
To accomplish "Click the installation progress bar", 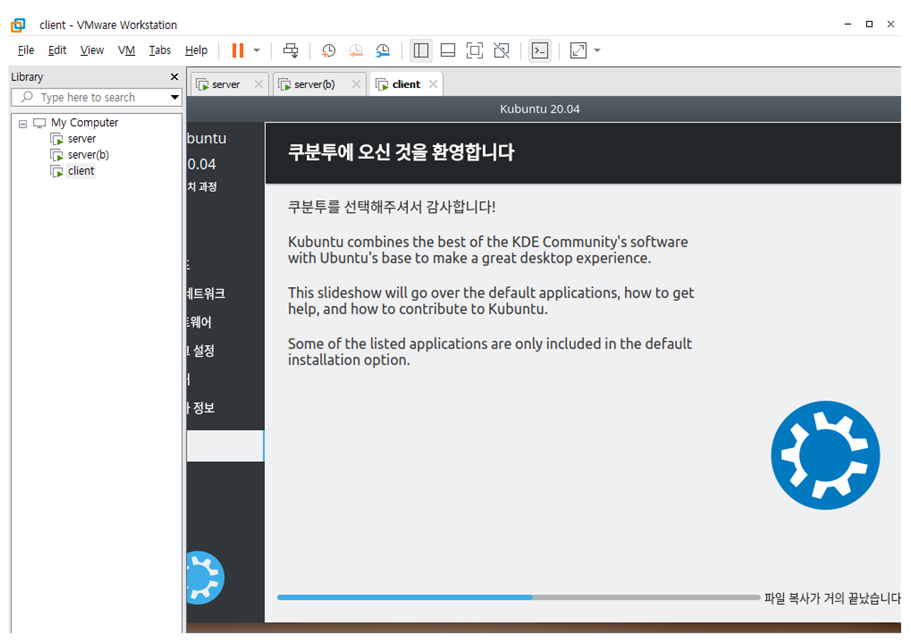I will (518, 597).
